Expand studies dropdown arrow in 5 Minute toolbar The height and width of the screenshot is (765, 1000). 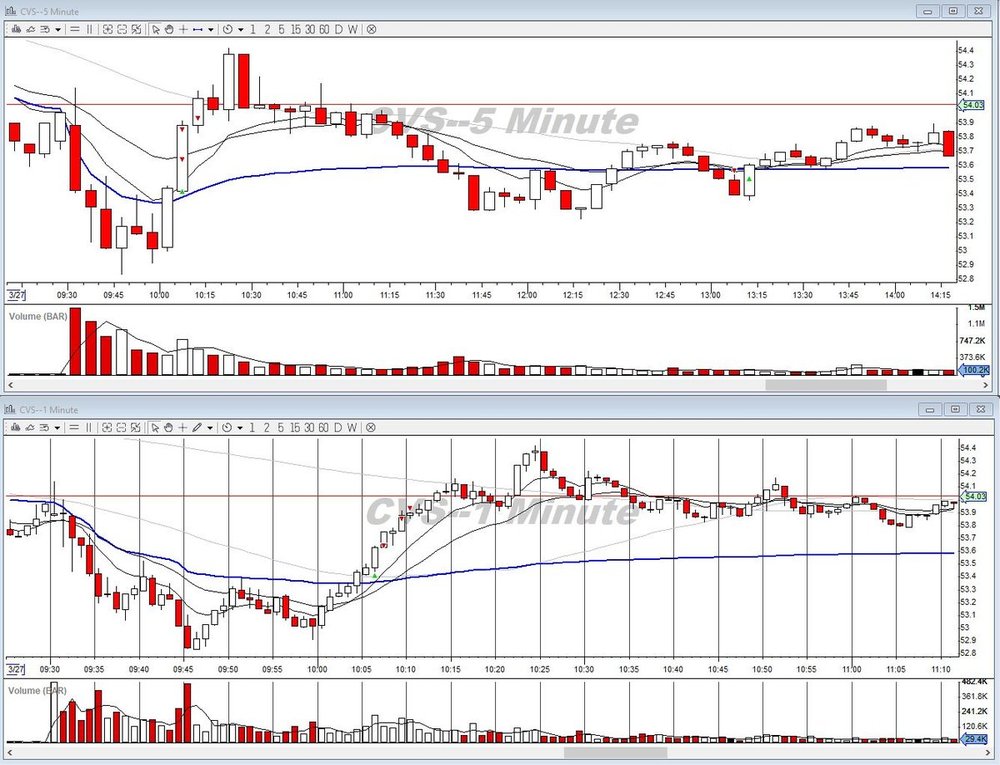(x=58, y=29)
